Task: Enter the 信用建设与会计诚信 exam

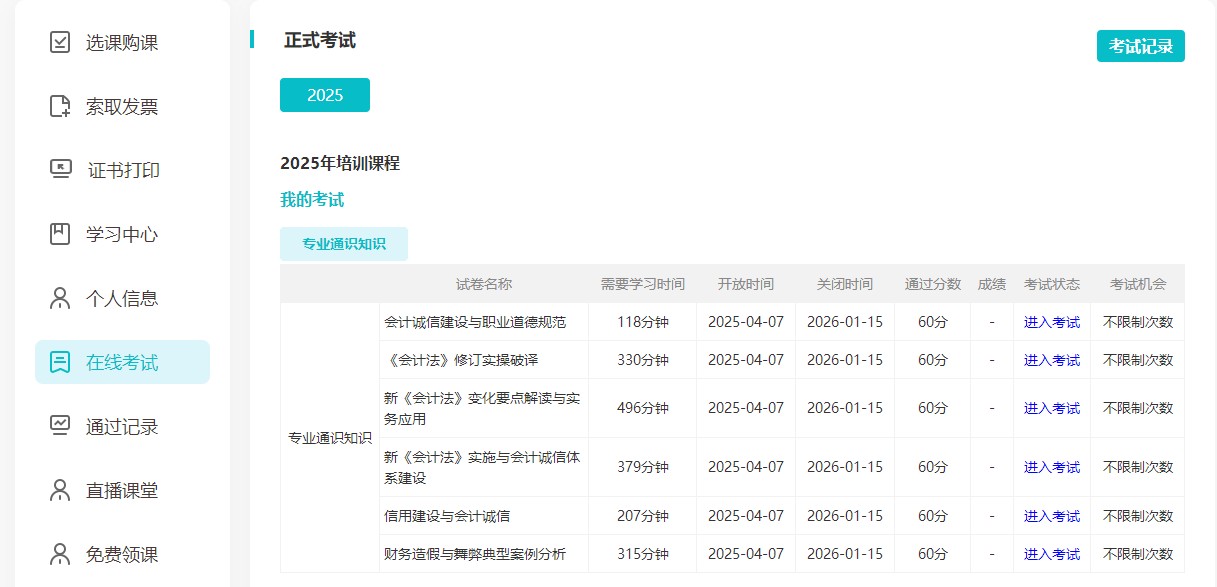Action: pos(1051,516)
